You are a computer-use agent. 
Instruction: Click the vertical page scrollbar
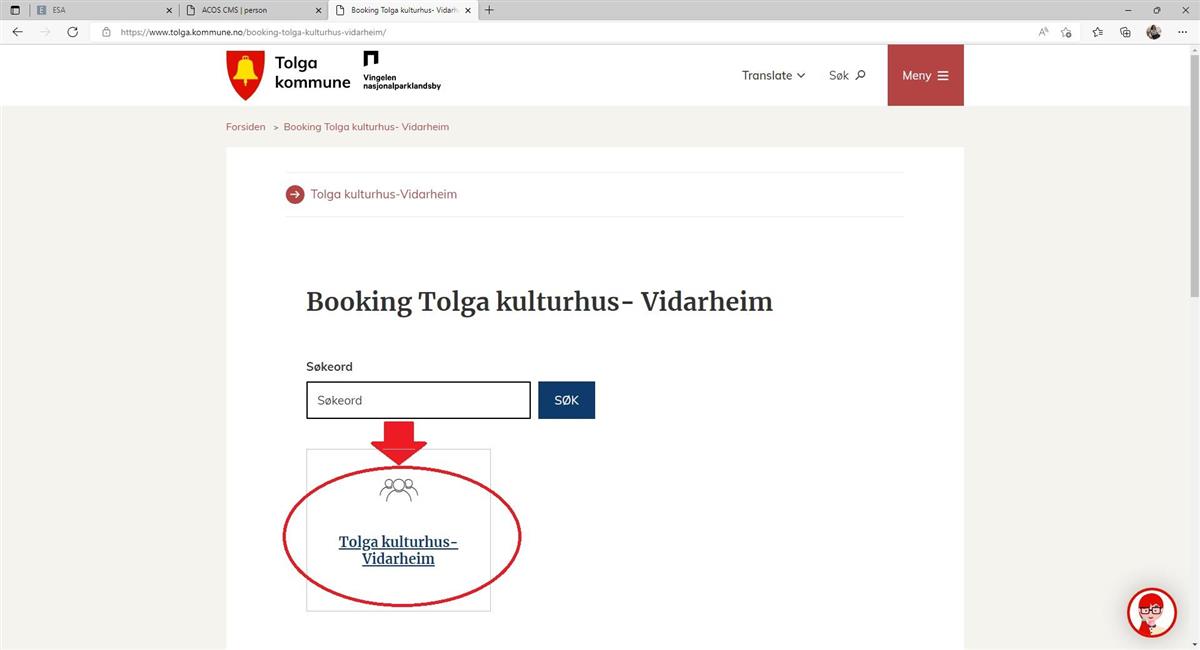point(1194,172)
